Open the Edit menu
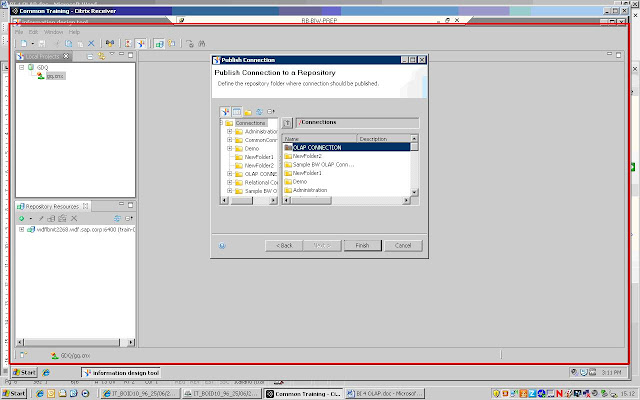Screen dimensions: 640x400 [33, 32]
